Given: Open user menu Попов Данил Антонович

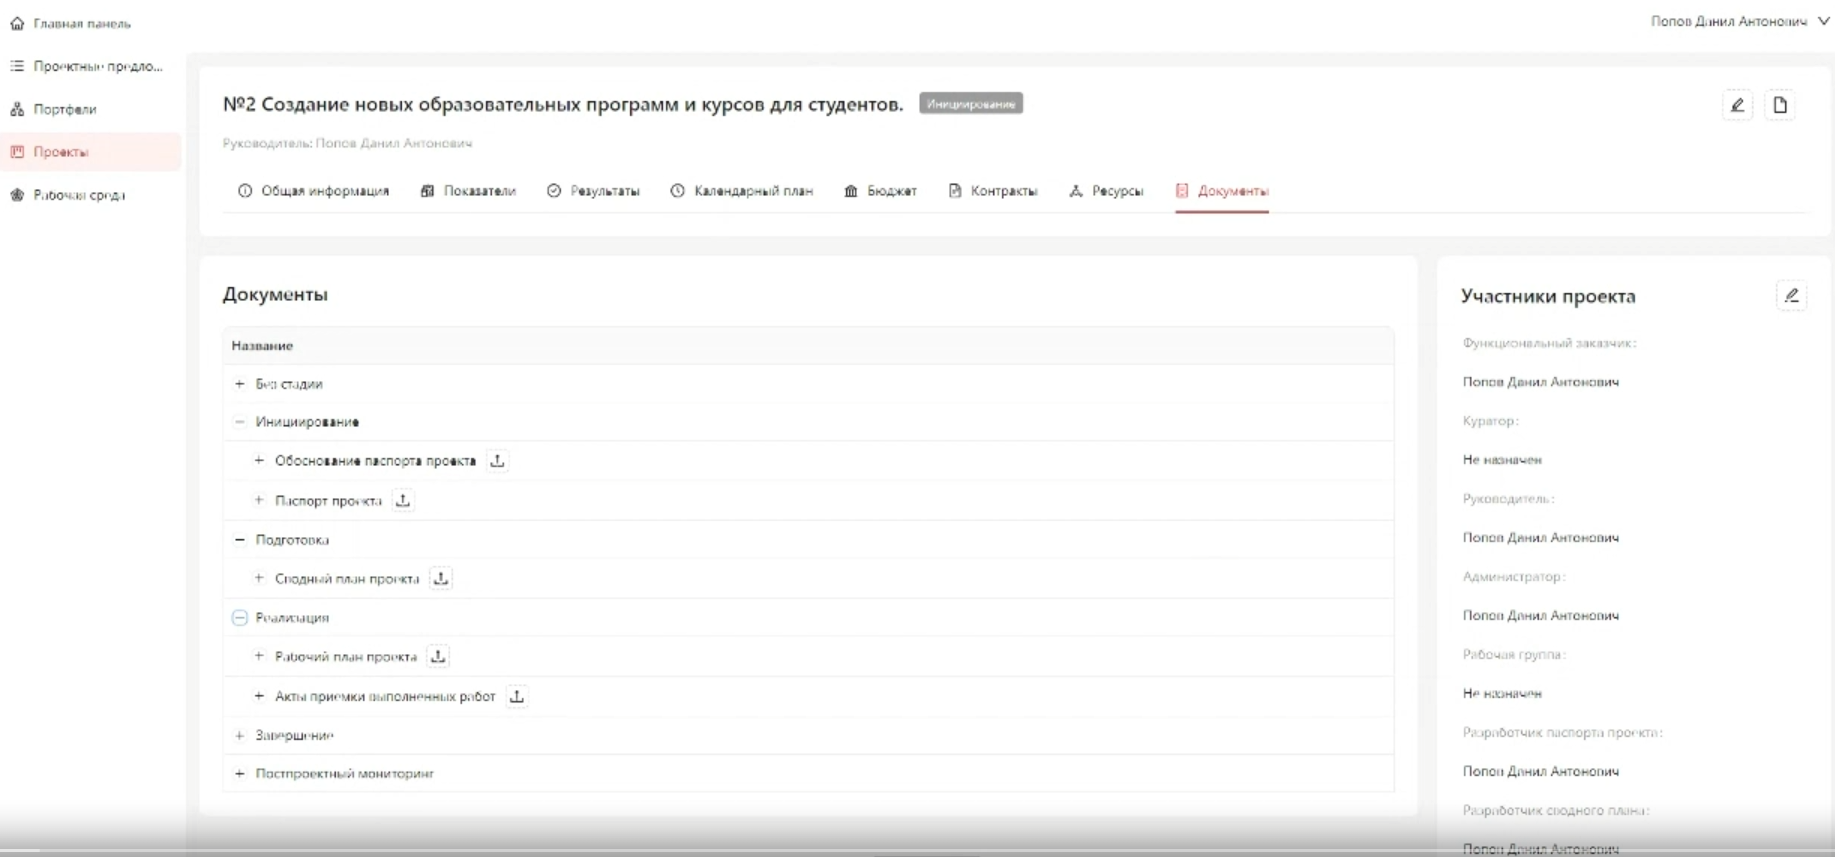Looking at the screenshot, I should click(1740, 21).
